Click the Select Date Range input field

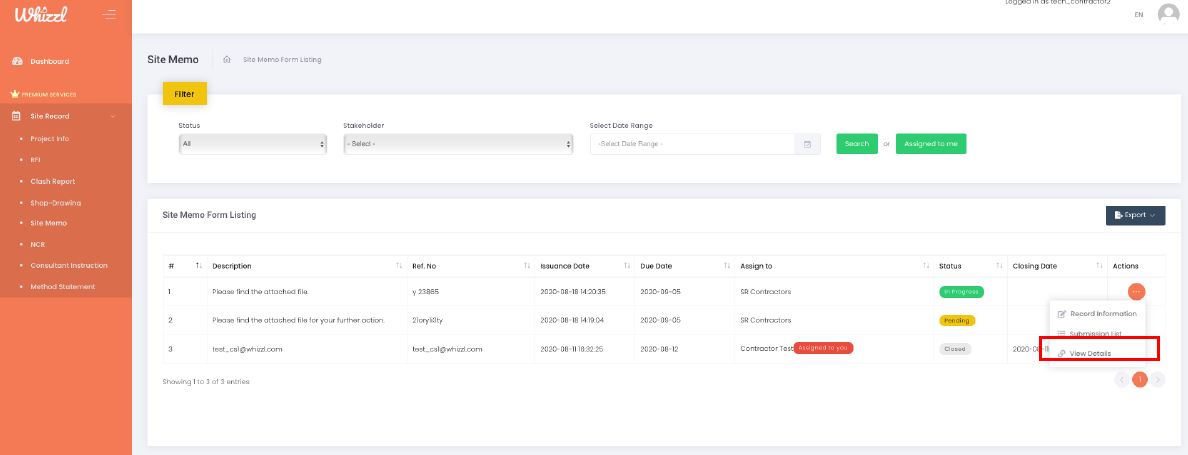click(x=693, y=144)
